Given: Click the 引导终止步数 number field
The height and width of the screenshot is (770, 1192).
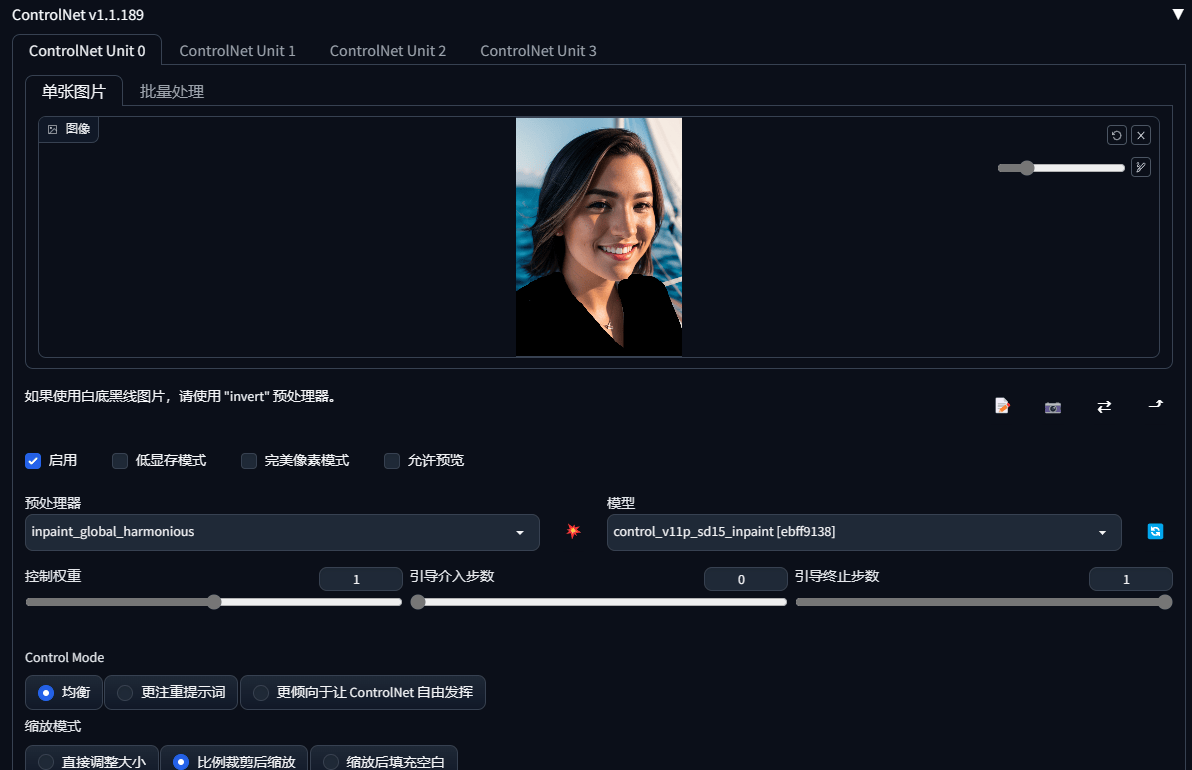Looking at the screenshot, I should tap(1130, 579).
